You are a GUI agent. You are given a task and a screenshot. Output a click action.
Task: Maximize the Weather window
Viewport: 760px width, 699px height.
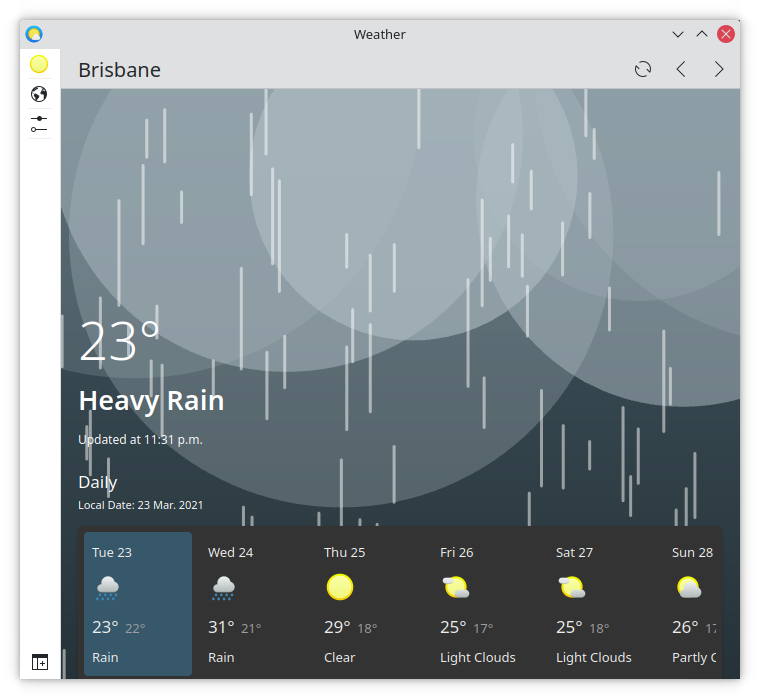[x=702, y=34]
